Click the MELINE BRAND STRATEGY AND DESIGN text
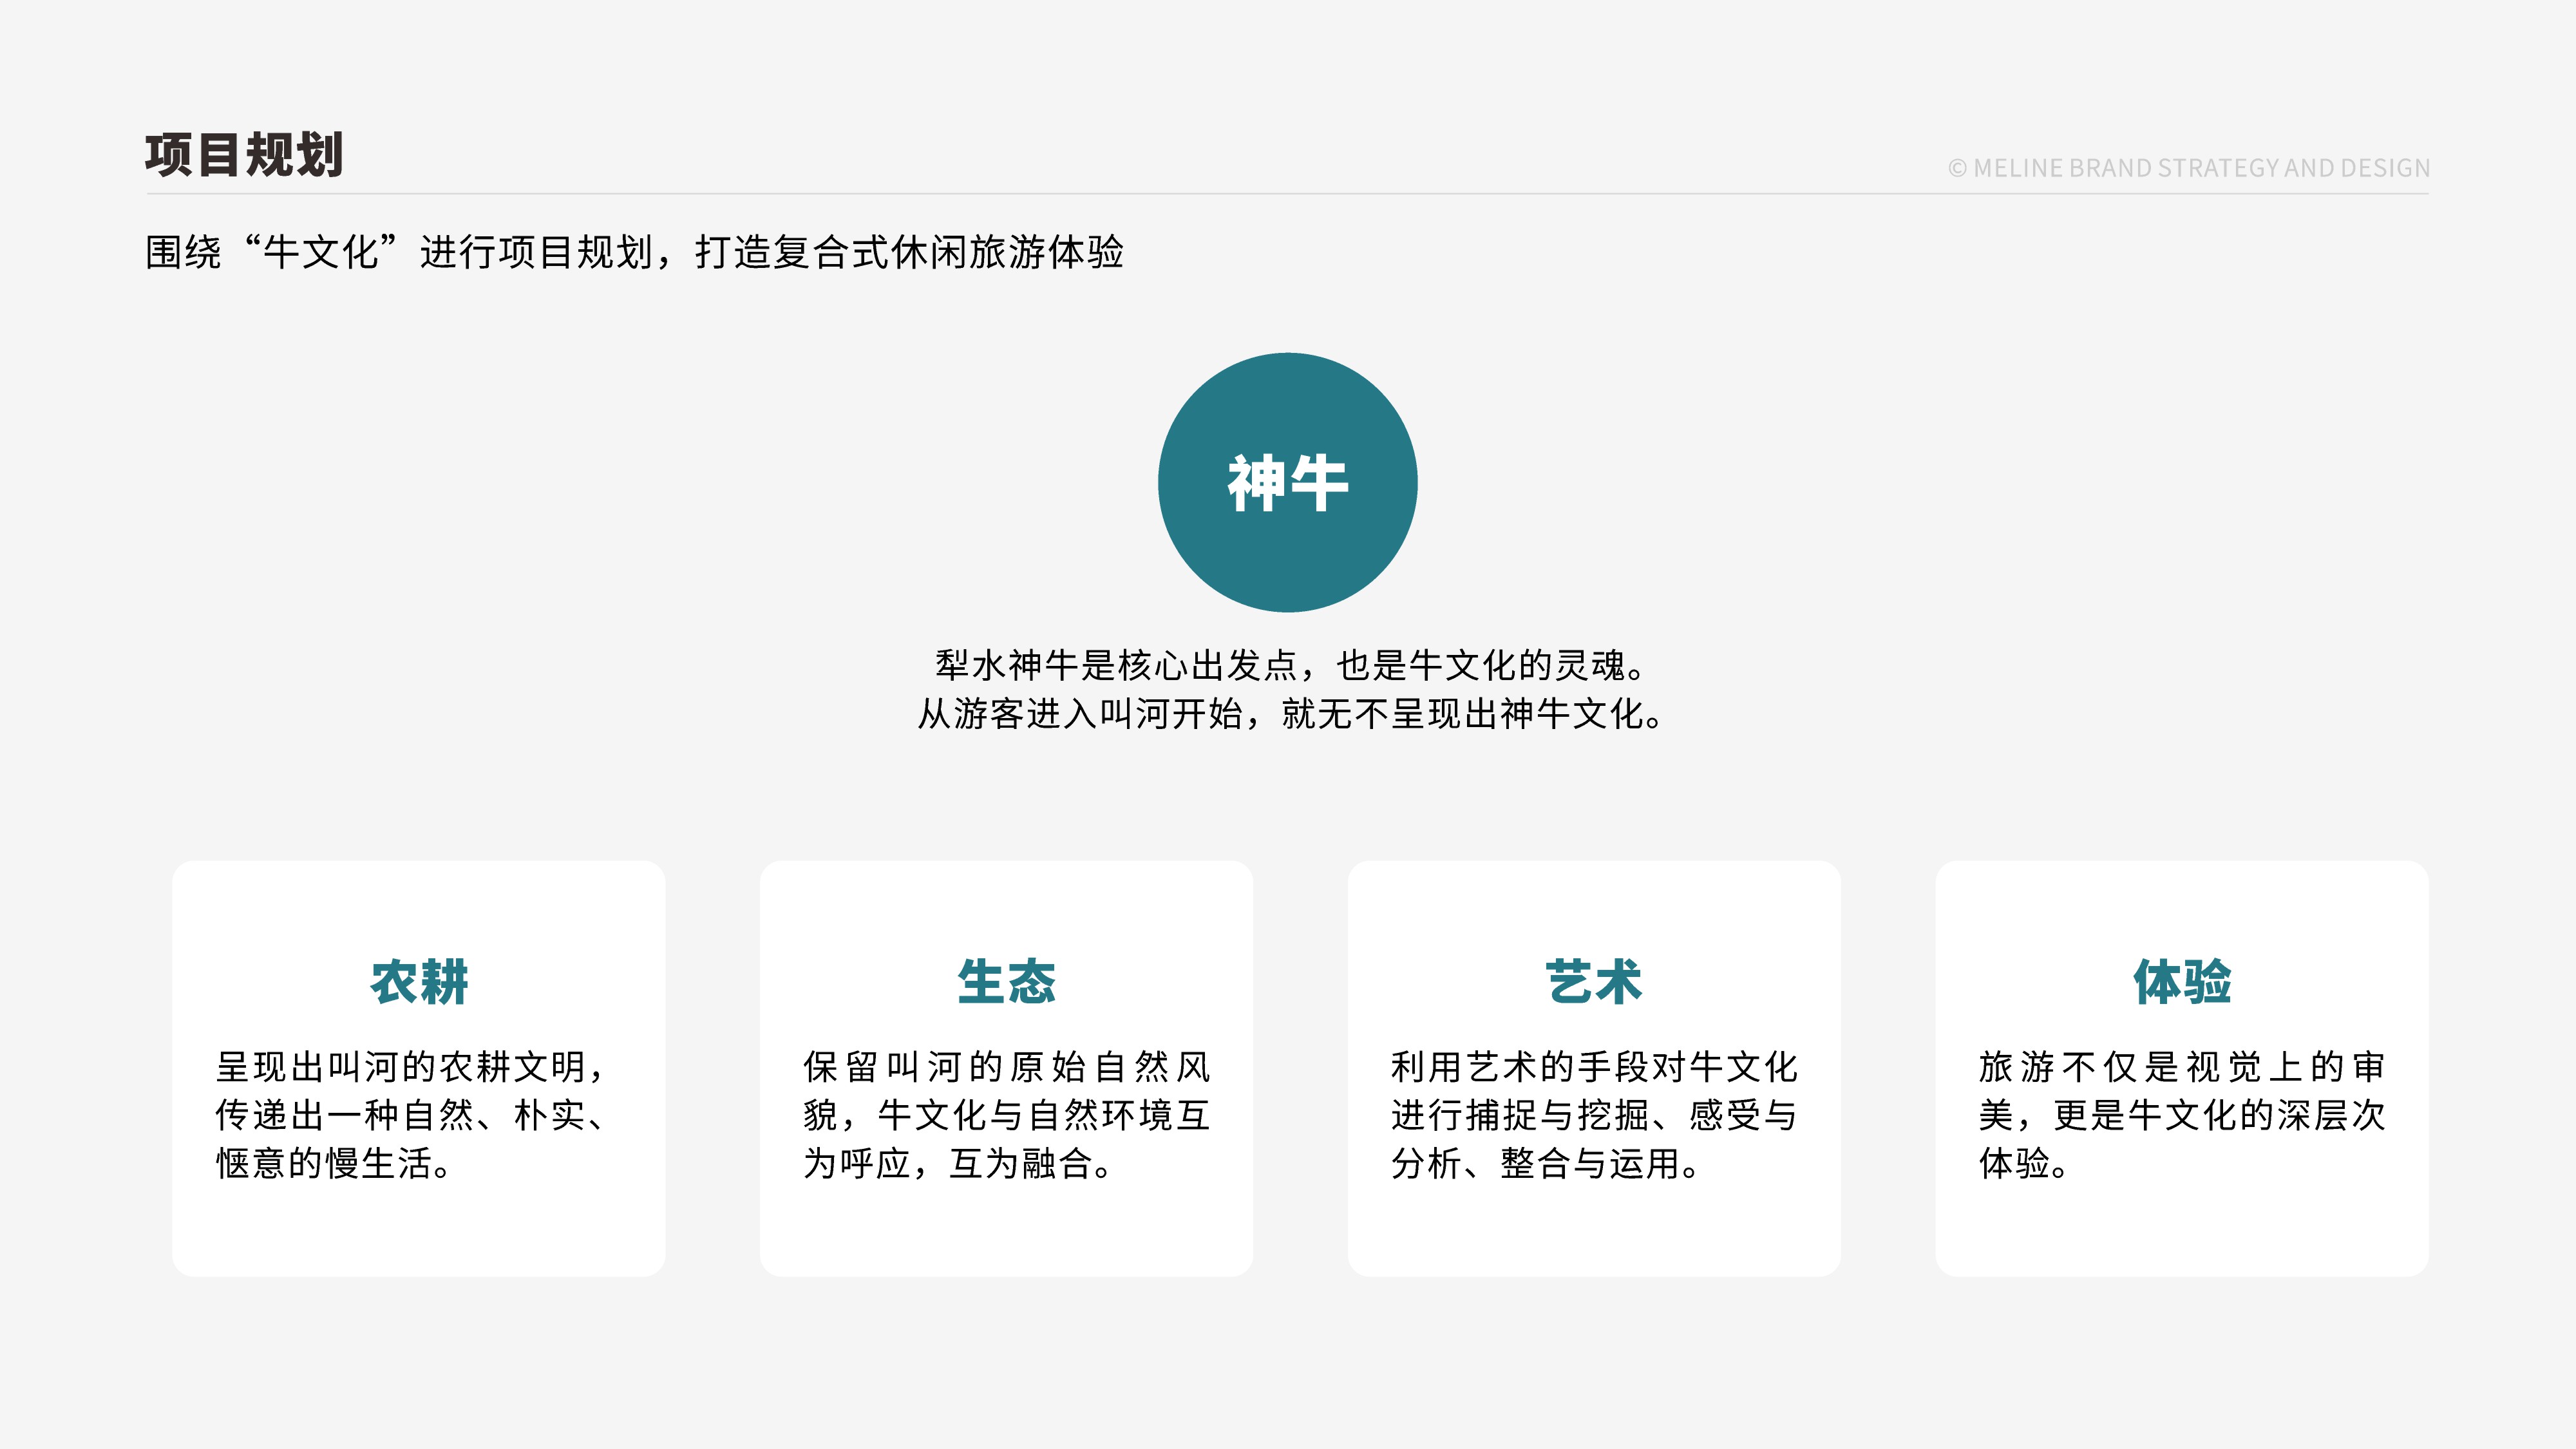The image size is (2576, 1449). click(2189, 168)
